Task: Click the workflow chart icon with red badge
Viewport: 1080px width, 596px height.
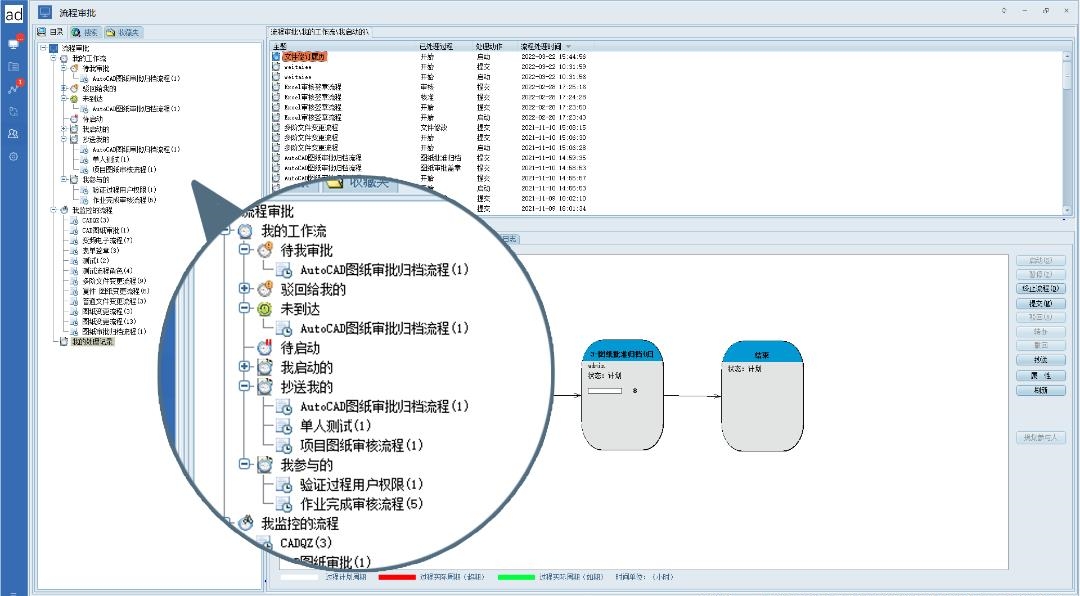Action: click(14, 89)
